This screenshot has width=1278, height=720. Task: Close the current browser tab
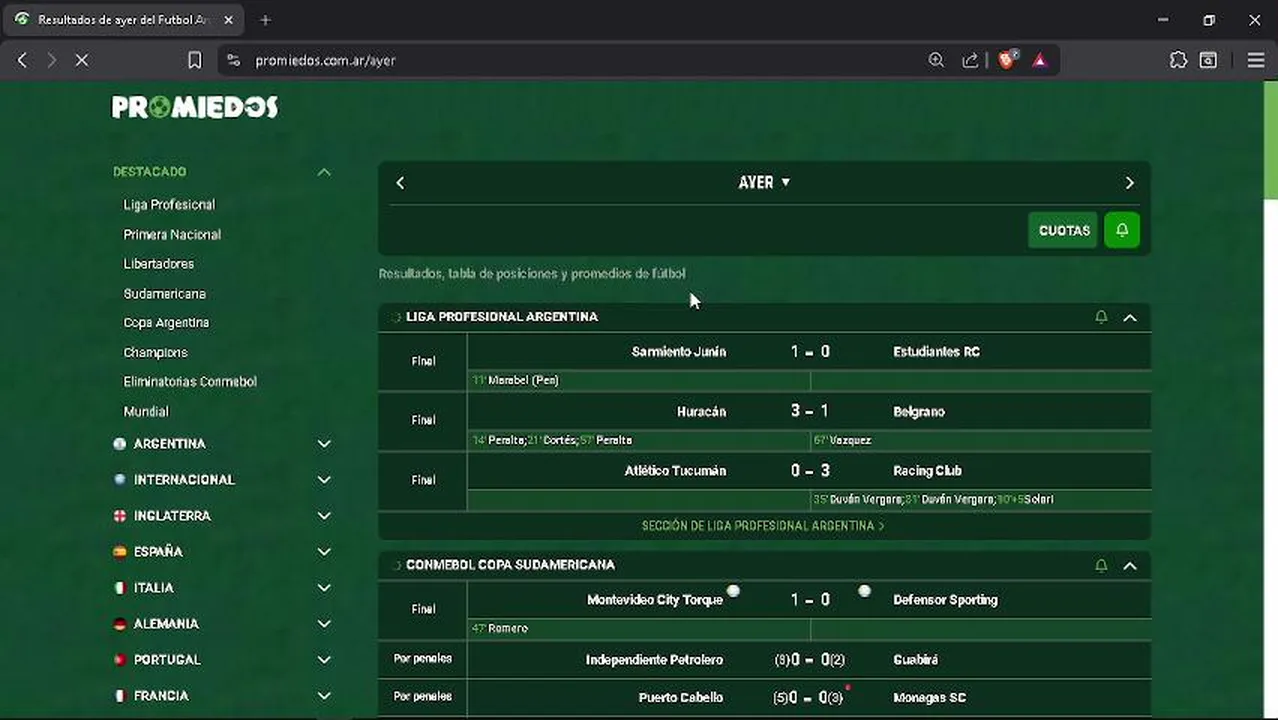(229, 20)
